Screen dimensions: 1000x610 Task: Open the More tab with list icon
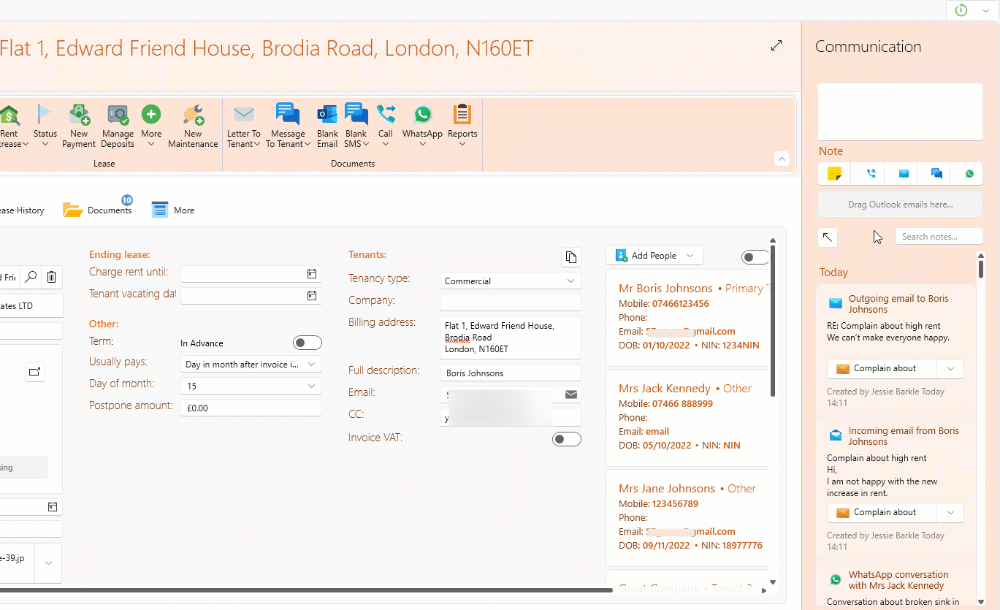tap(173, 210)
